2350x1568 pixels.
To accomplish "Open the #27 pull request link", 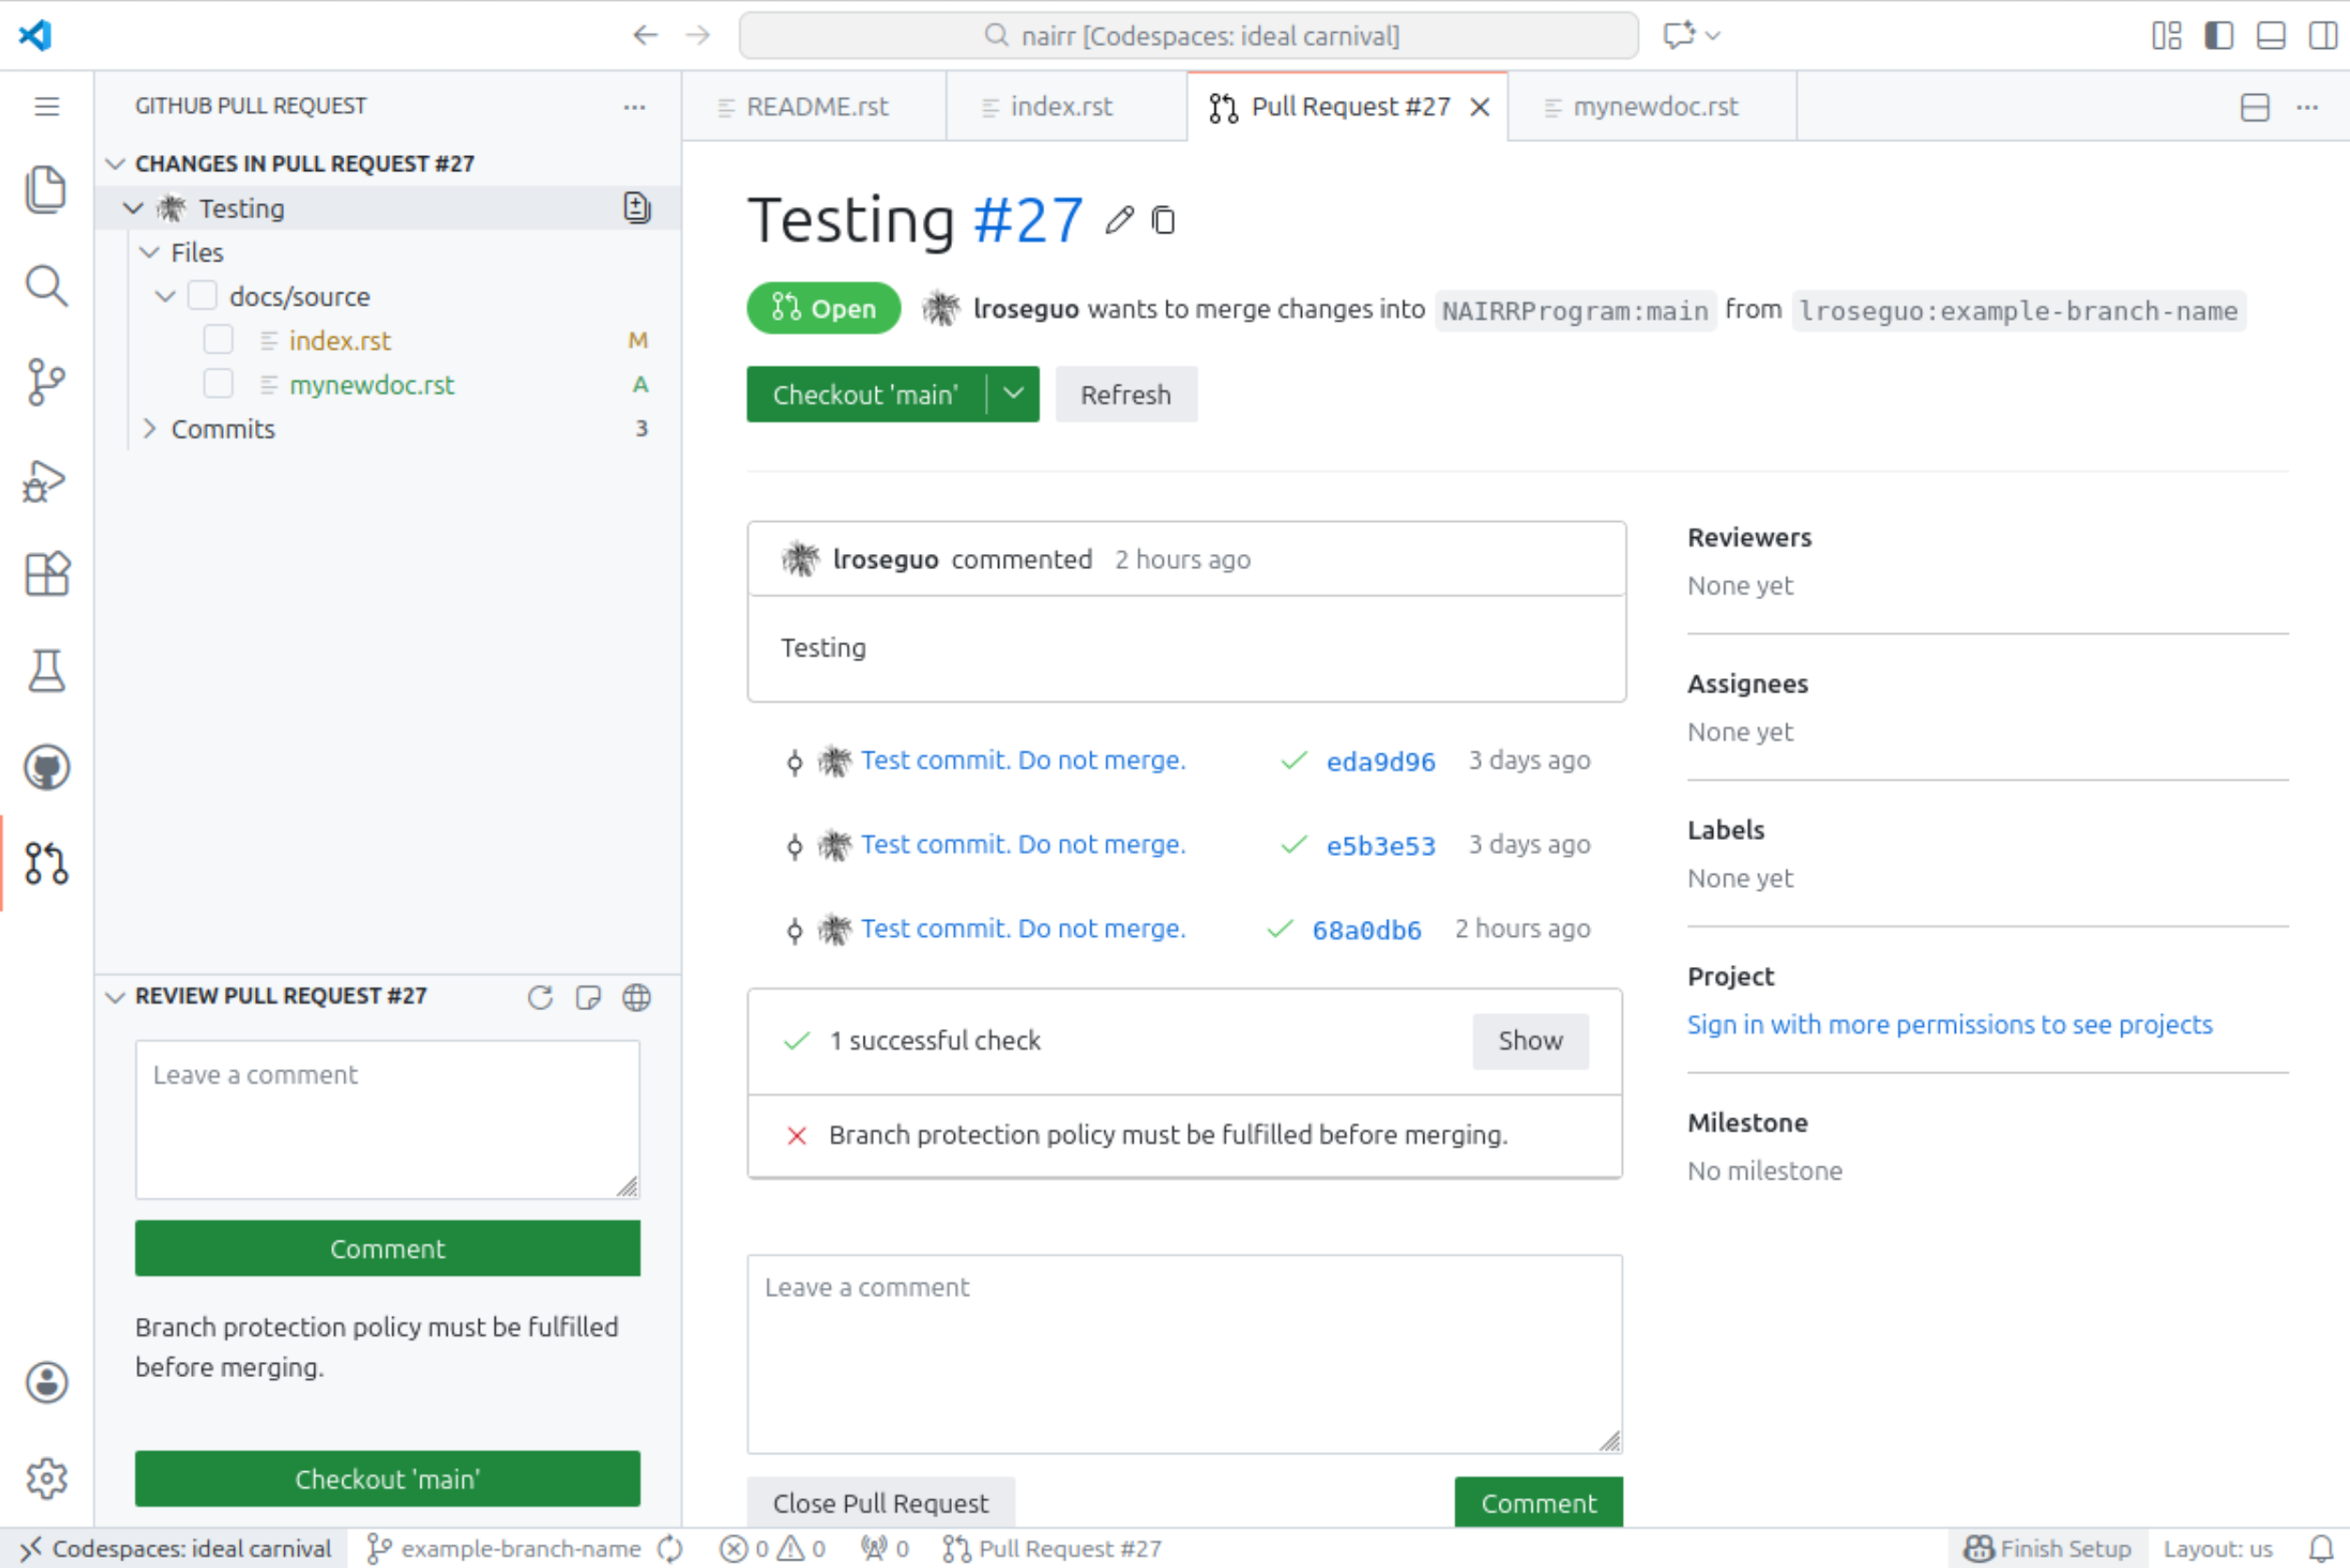I will pyautogui.click(x=1028, y=220).
